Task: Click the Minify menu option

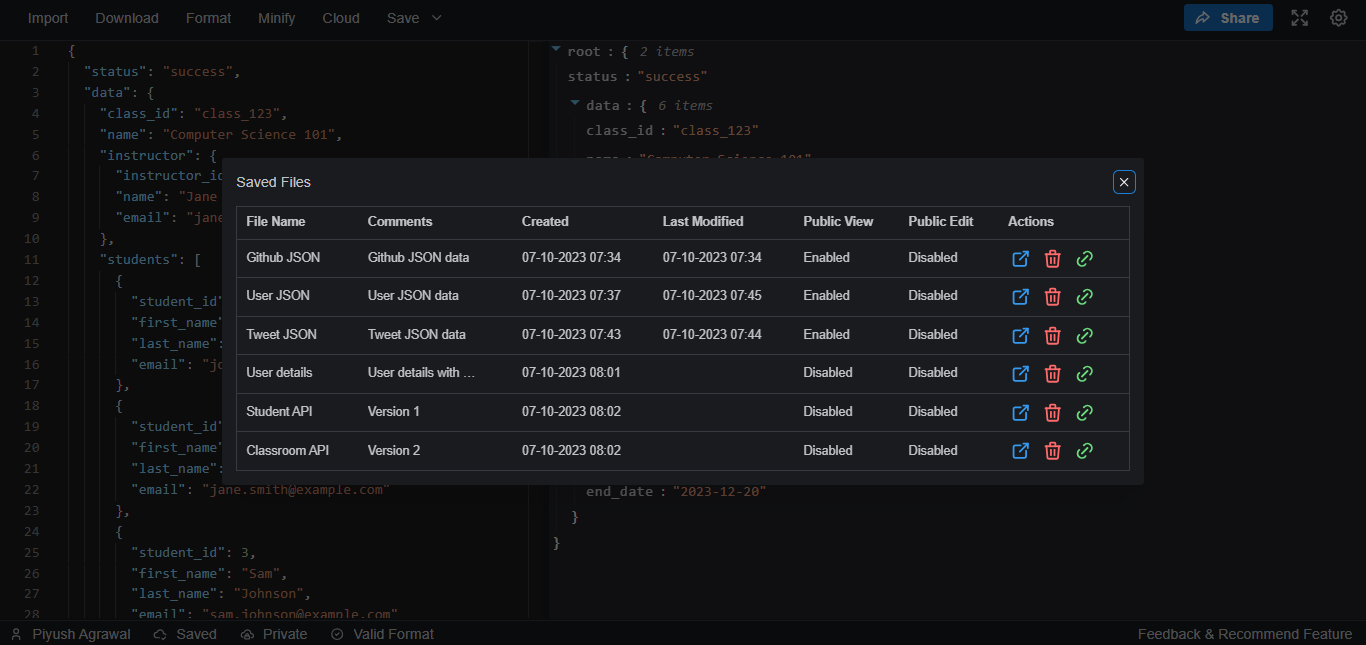Action: (x=276, y=18)
